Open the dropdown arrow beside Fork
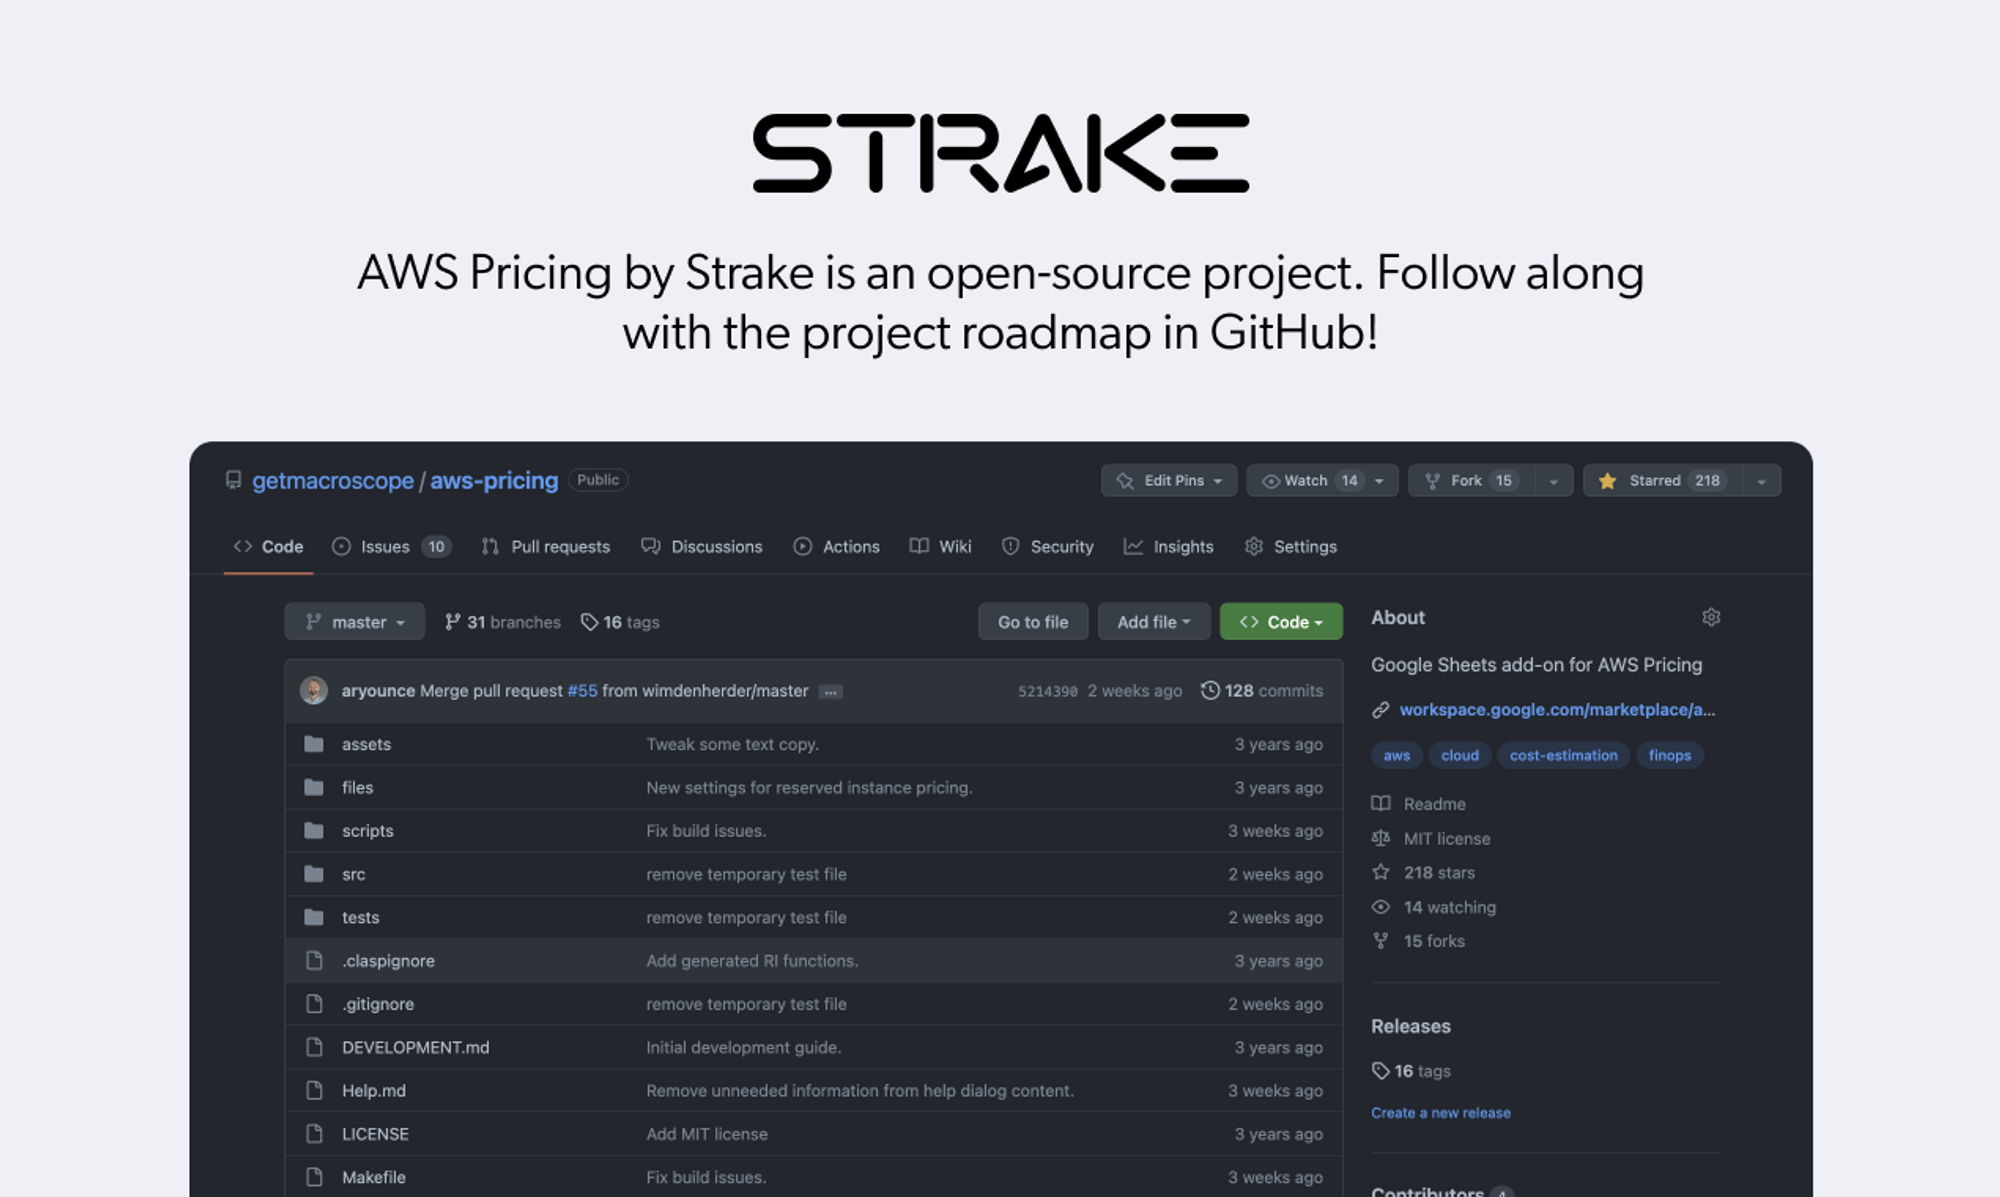Viewport: 2000px width, 1197px height. tap(1554, 481)
